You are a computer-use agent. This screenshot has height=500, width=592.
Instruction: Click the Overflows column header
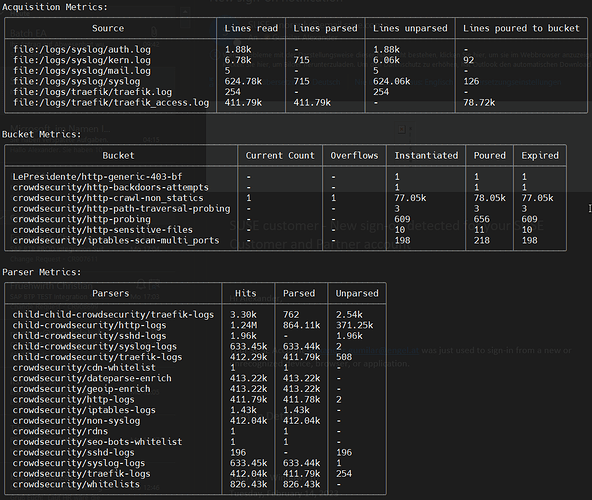coord(354,156)
